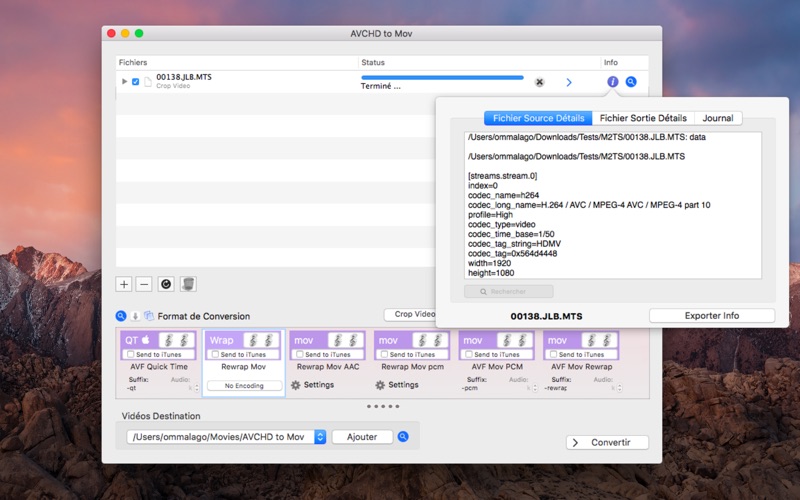Adjust Audio bitrate stepper for AVF Mov Rewrap
The width and height of the screenshot is (800, 500).
pyautogui.click(x=619, y=388)
